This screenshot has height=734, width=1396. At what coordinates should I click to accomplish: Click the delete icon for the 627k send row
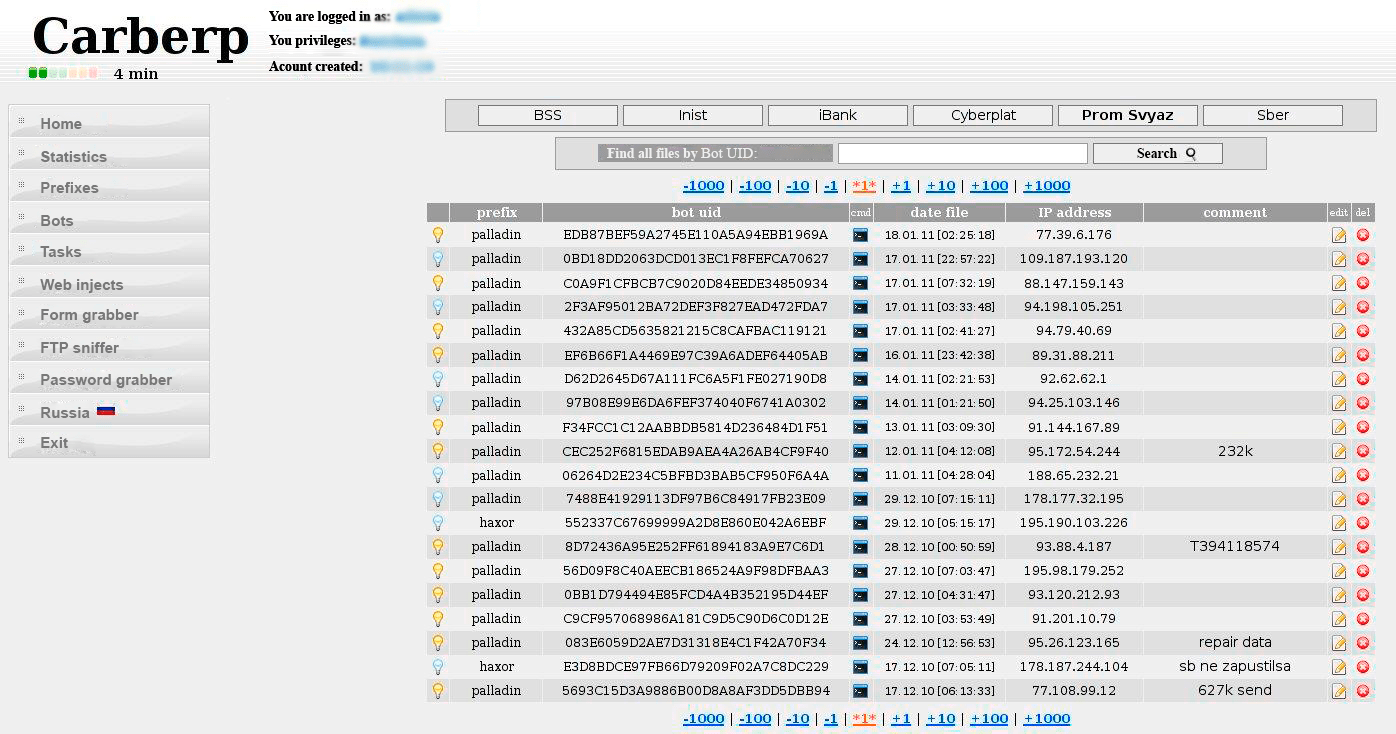[x=1362, y=691]
